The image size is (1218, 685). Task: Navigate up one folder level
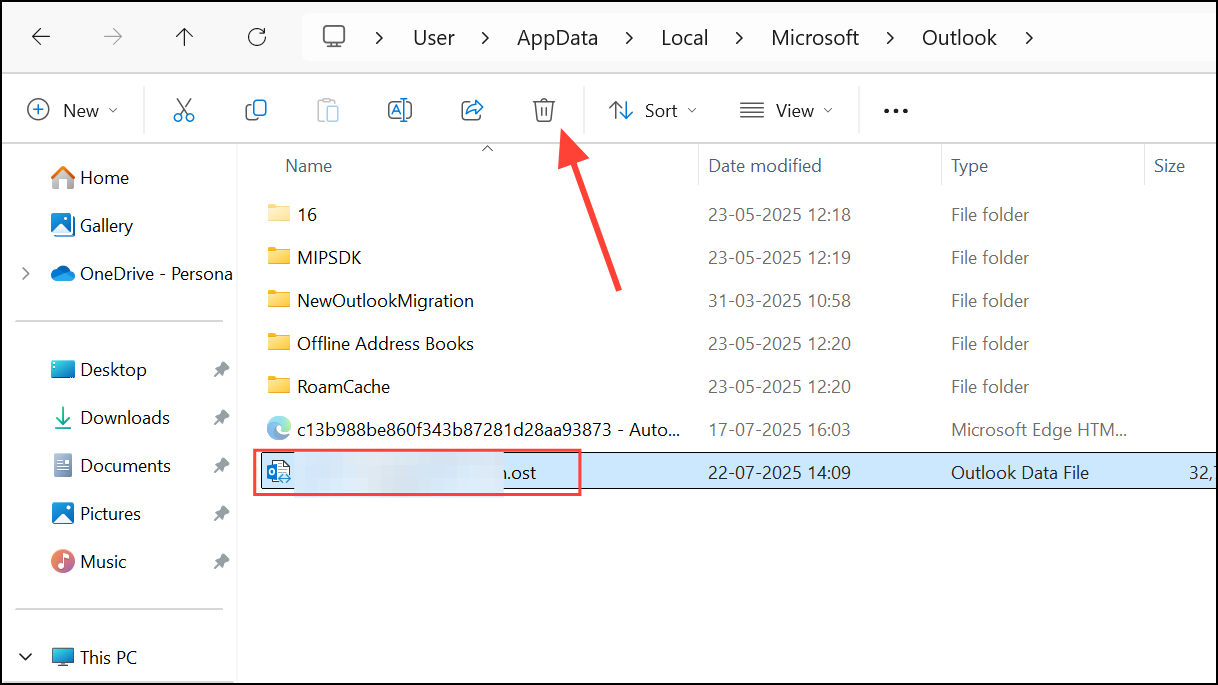click(184, 38)
